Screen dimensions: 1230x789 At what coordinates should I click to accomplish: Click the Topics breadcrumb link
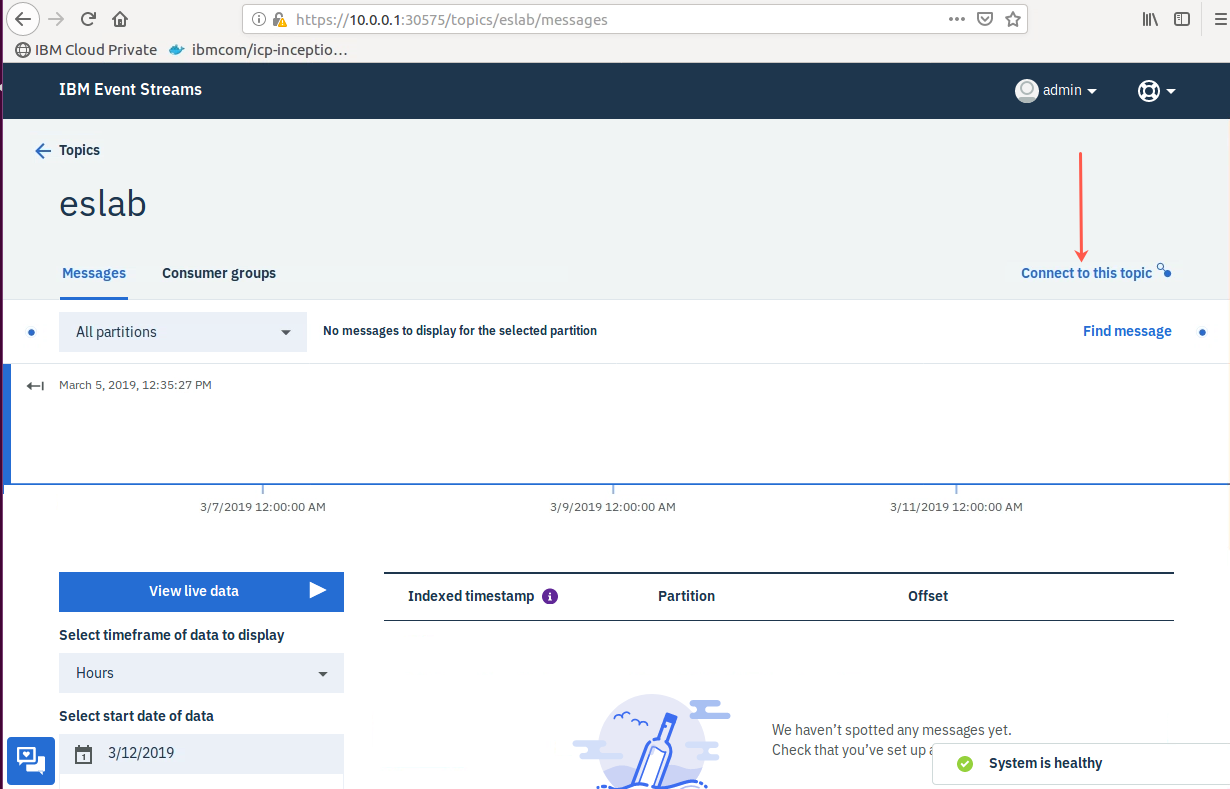(x=79, y=150)
